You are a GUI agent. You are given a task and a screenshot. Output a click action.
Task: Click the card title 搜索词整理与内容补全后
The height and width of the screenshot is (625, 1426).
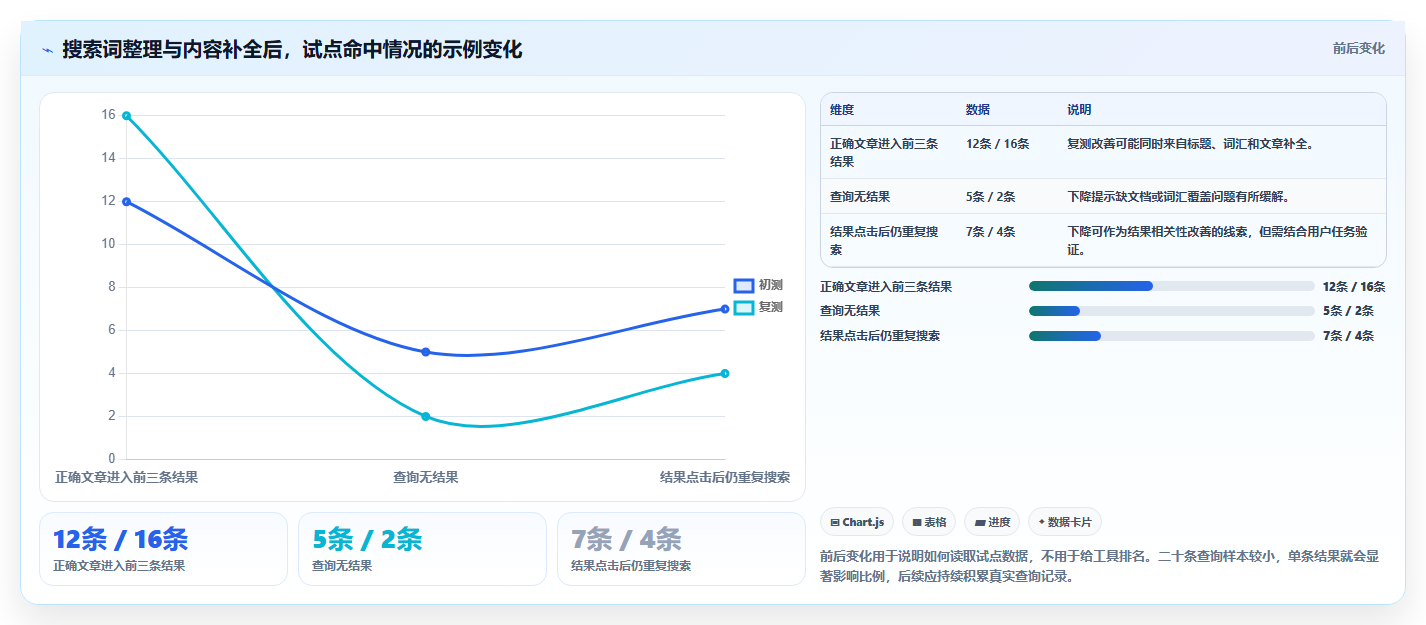(292, 50)
